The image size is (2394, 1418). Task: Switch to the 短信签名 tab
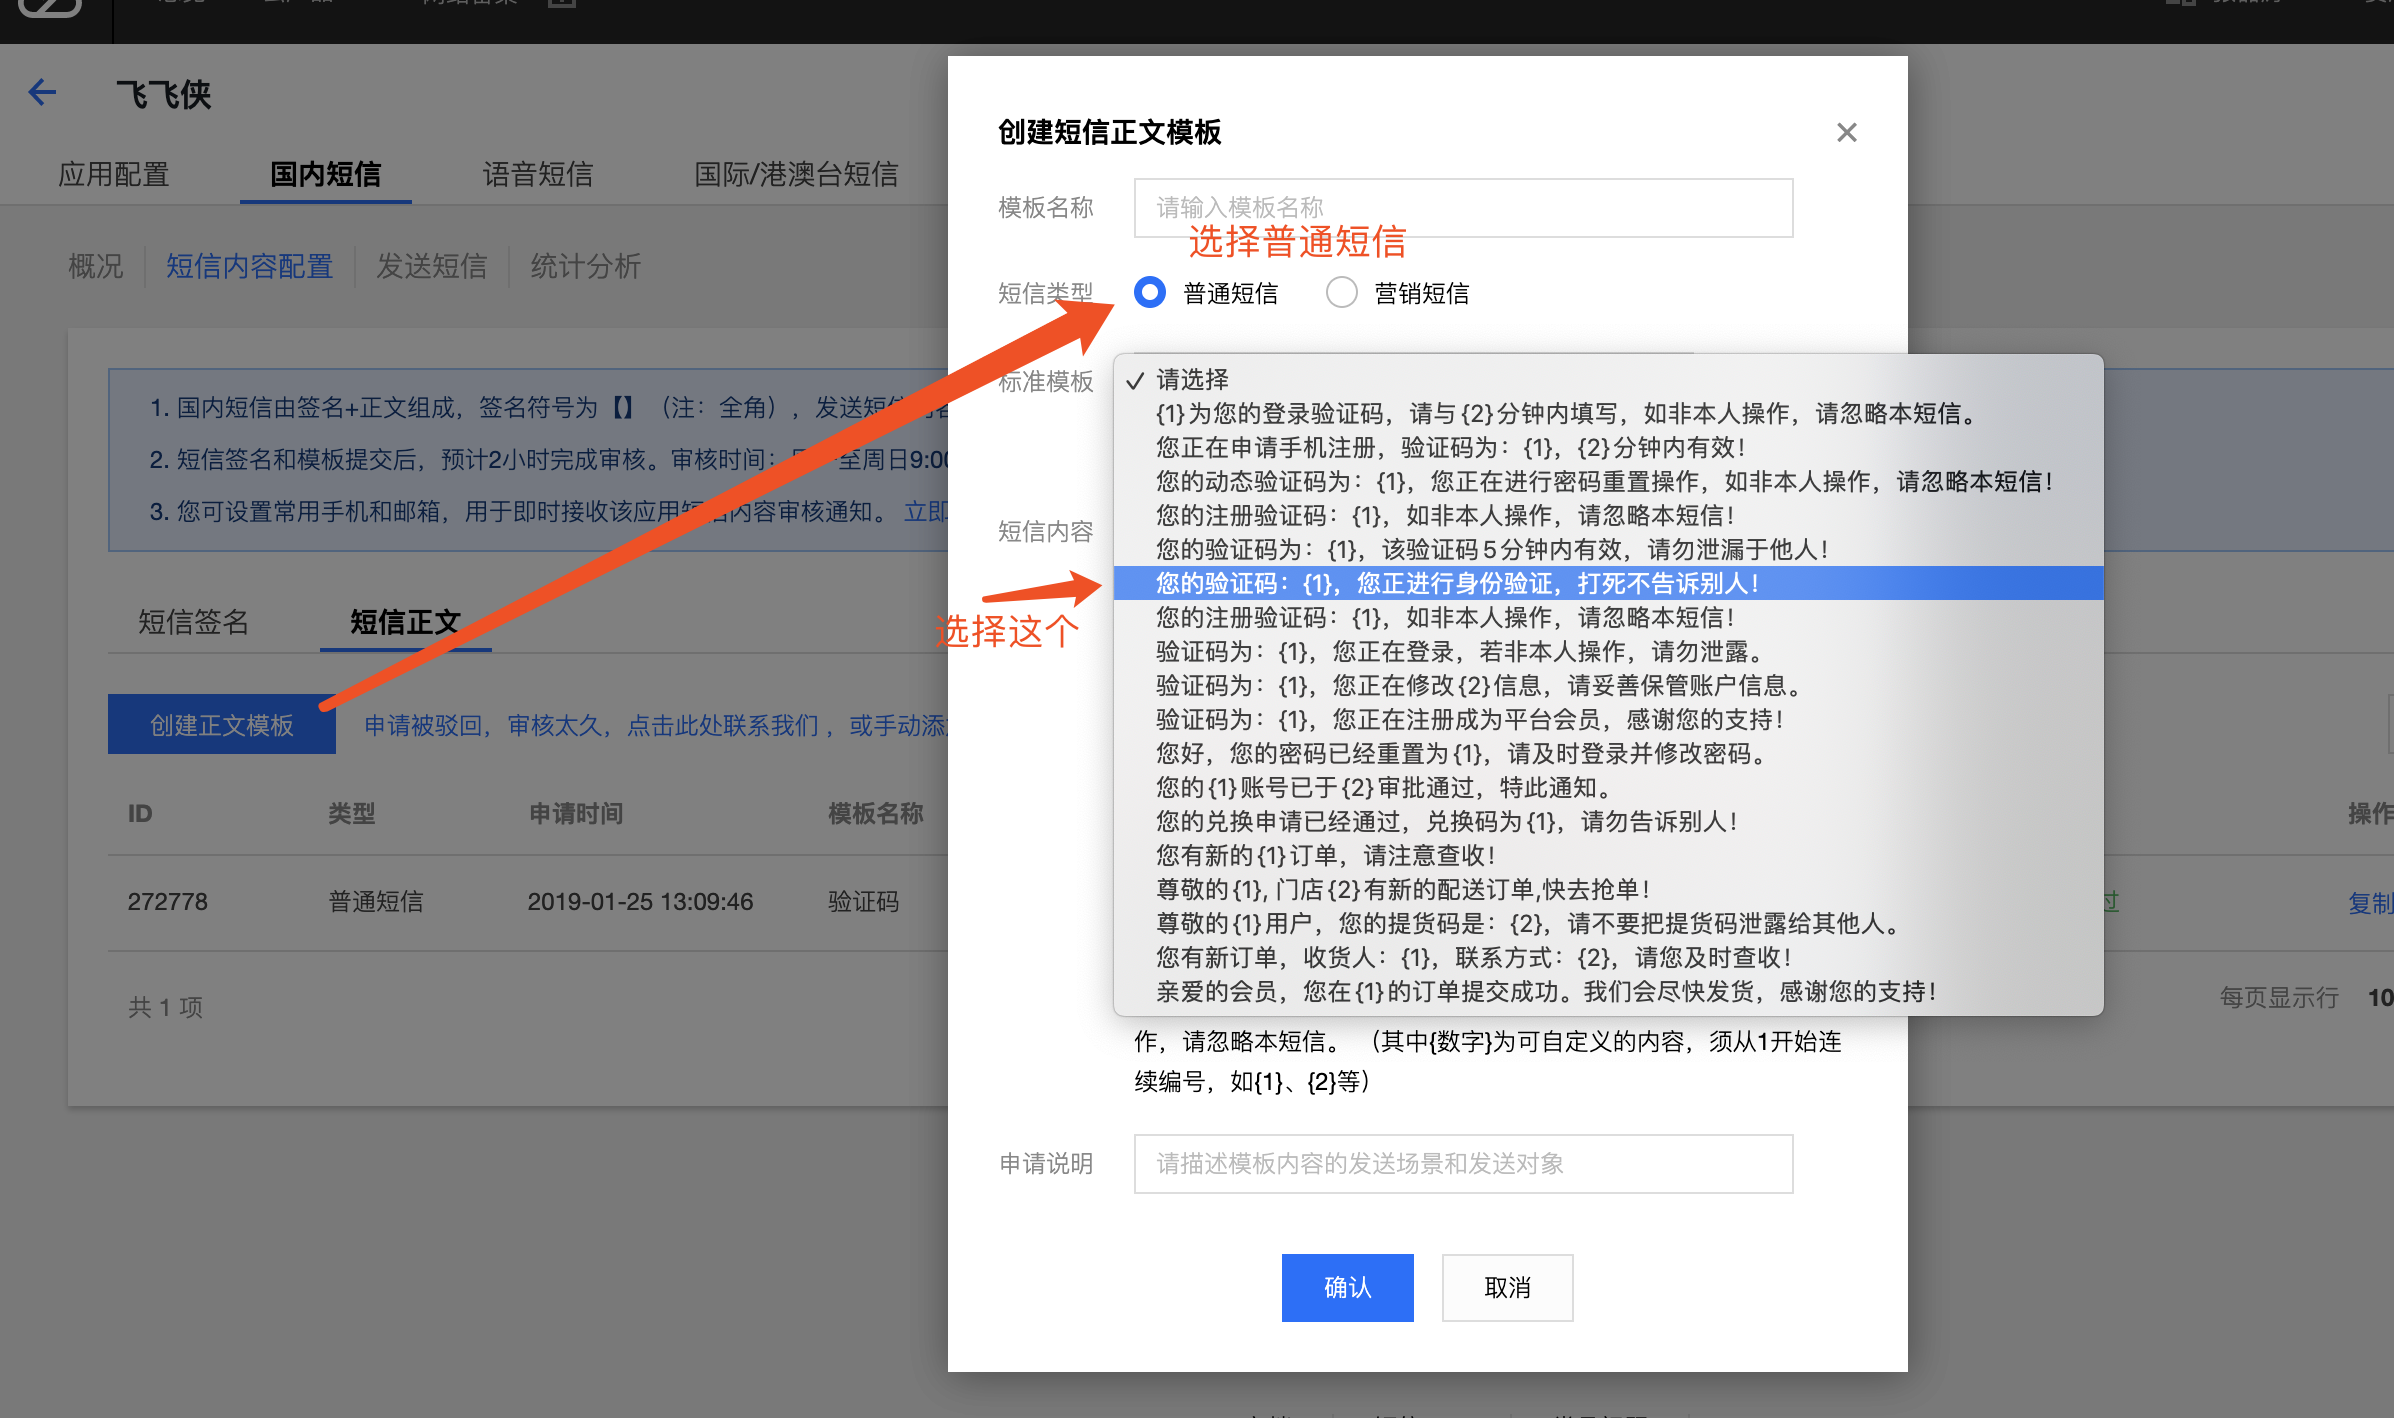coord(193,622)
